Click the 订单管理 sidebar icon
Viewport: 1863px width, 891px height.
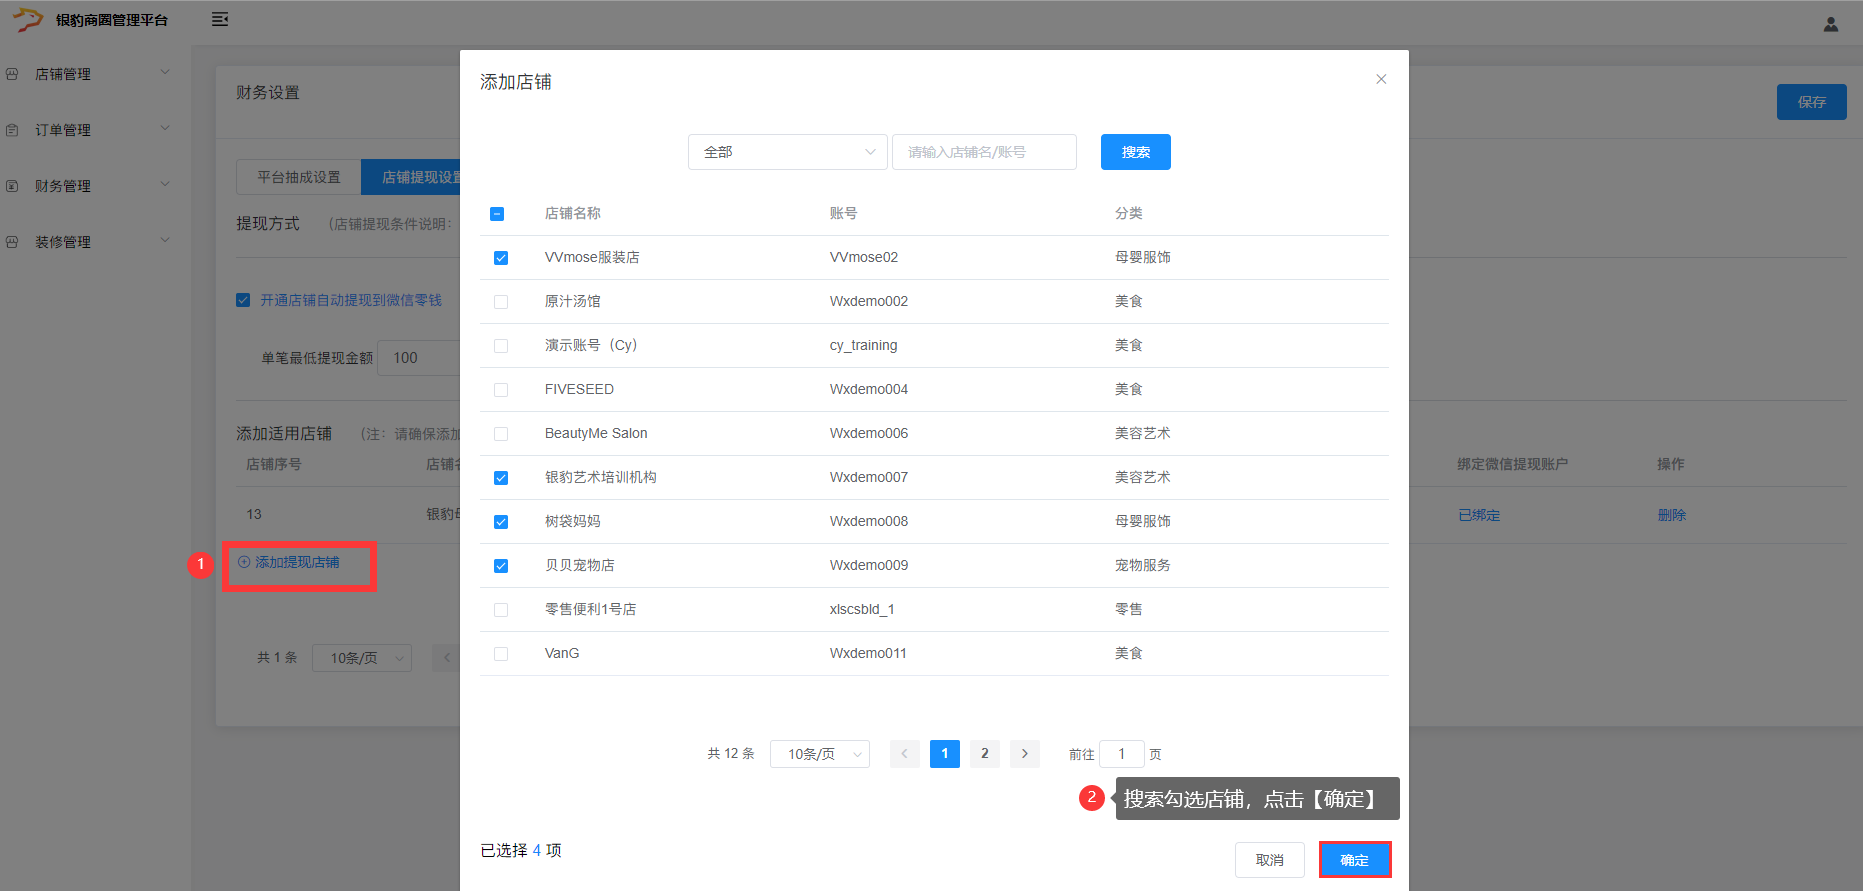[x=13, y=130]
